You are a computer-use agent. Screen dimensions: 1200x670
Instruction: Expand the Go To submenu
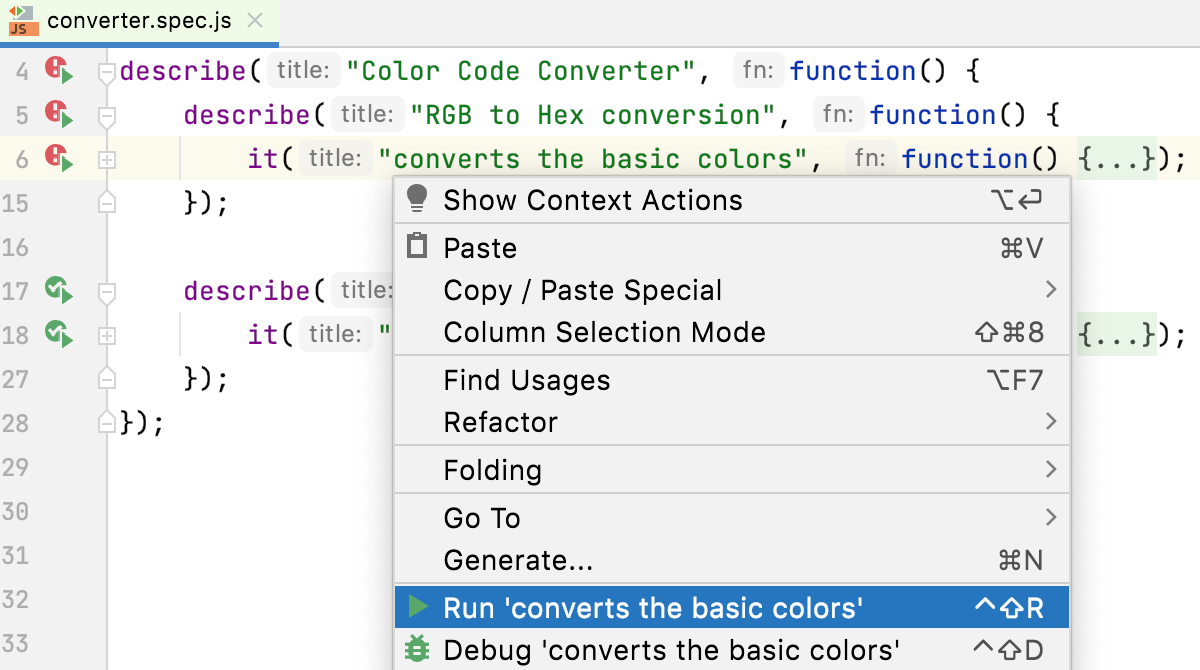(483, 518)
